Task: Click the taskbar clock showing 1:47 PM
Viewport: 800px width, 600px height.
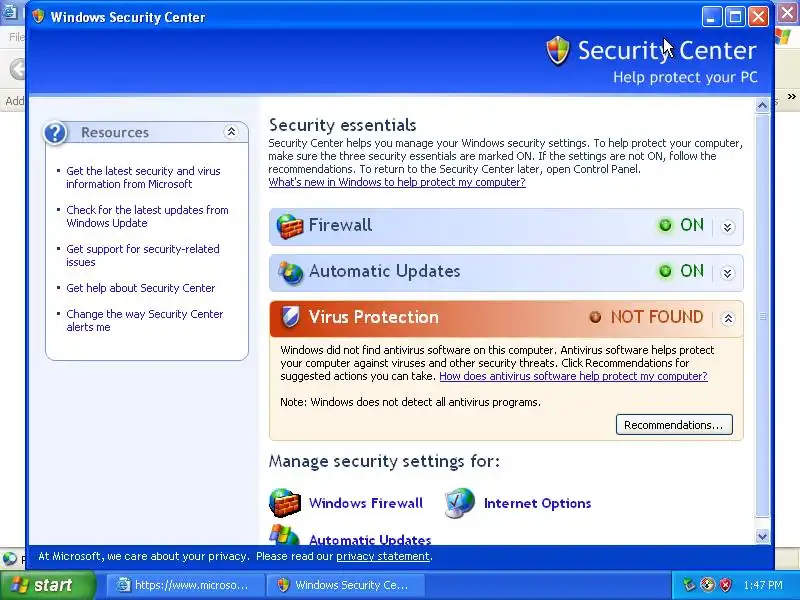Action: (x=763, y=585)
